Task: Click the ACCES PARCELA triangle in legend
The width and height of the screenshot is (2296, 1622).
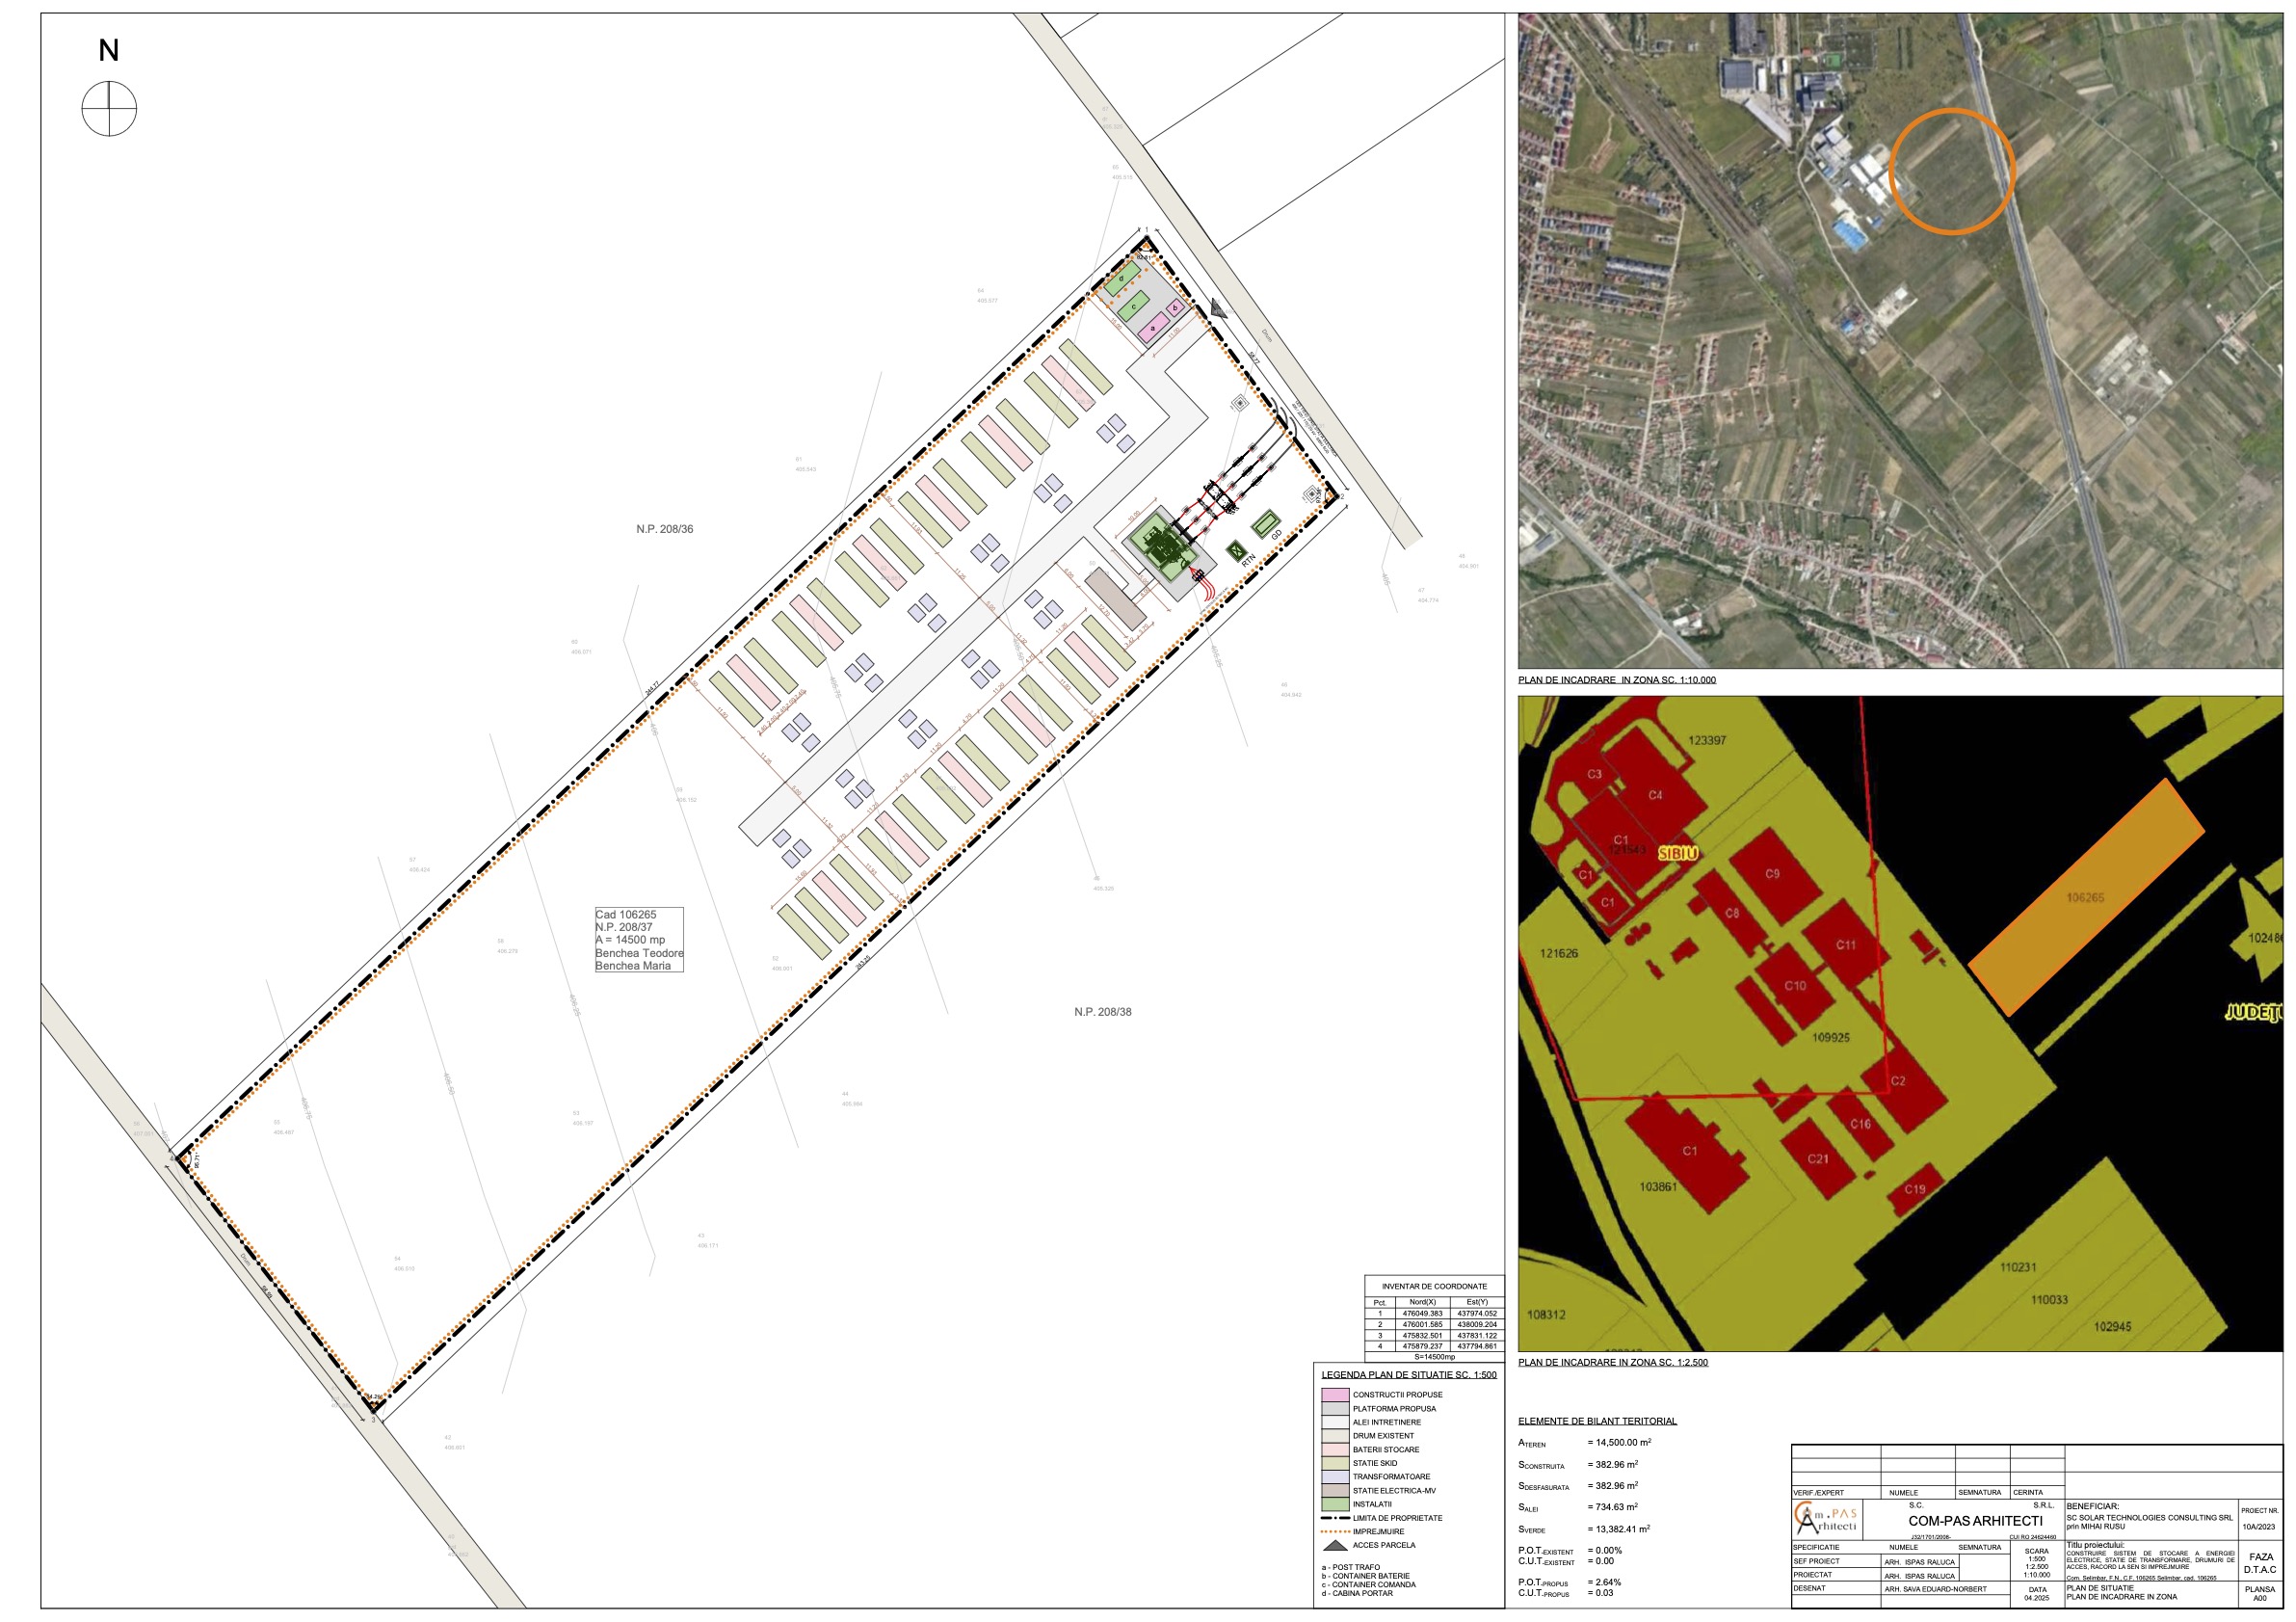Action: 1335,1545
